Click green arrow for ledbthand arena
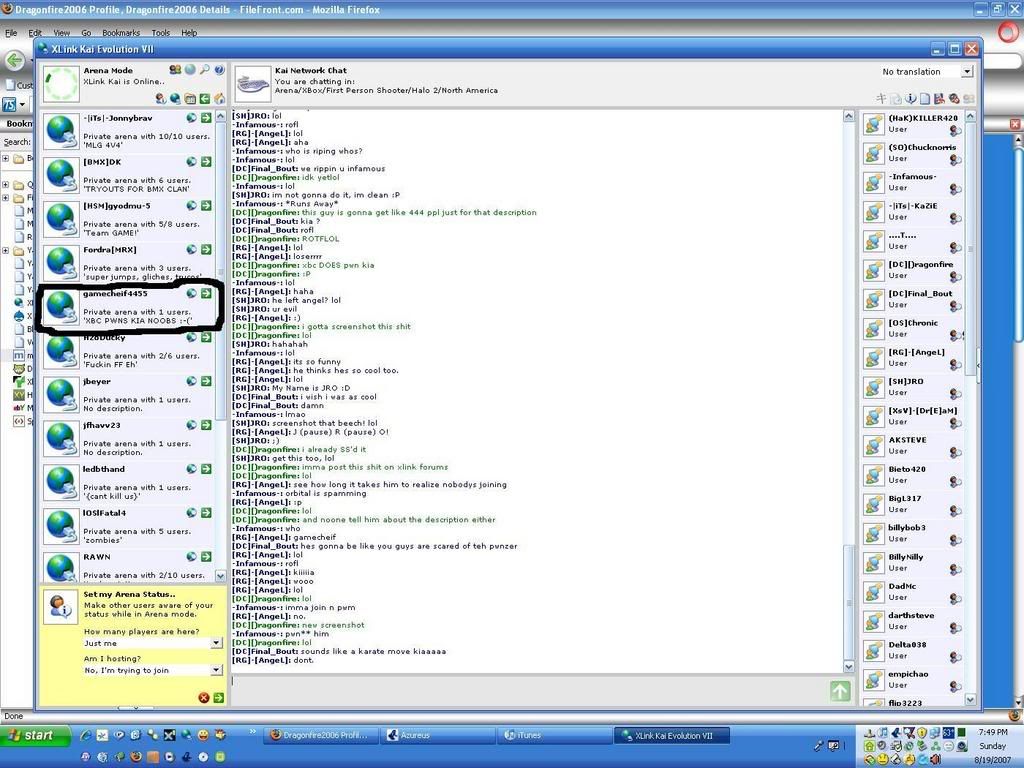 [x=206, y=469]
